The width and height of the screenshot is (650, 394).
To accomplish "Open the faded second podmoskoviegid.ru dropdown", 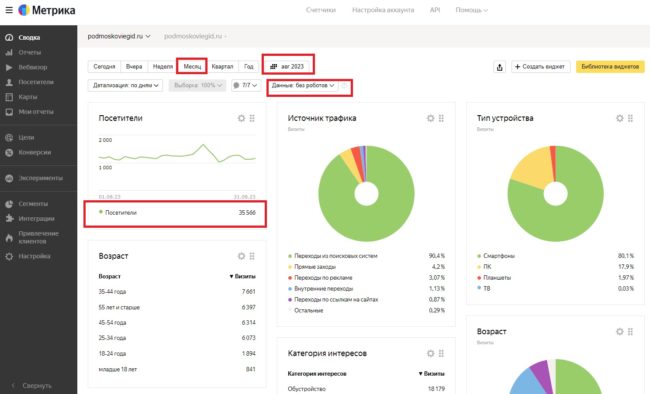I will coord(195,36).
